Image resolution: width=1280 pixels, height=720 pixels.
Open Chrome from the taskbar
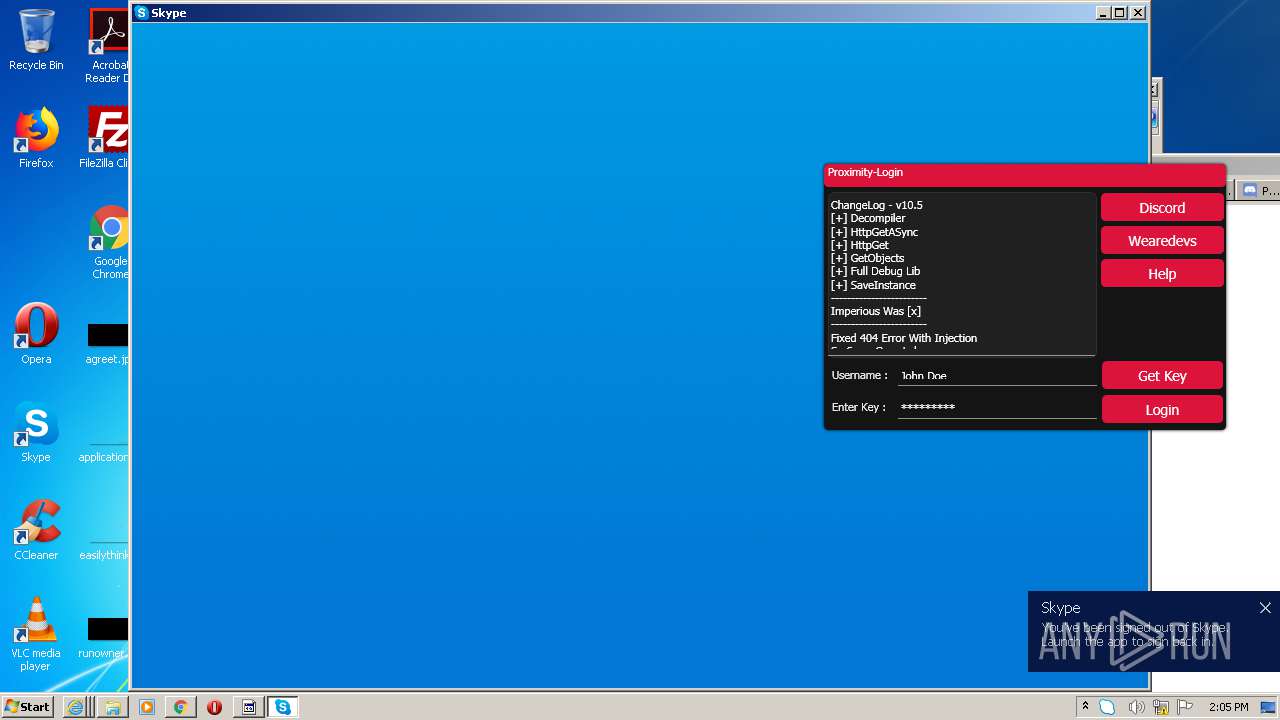(x=180, y=707)
